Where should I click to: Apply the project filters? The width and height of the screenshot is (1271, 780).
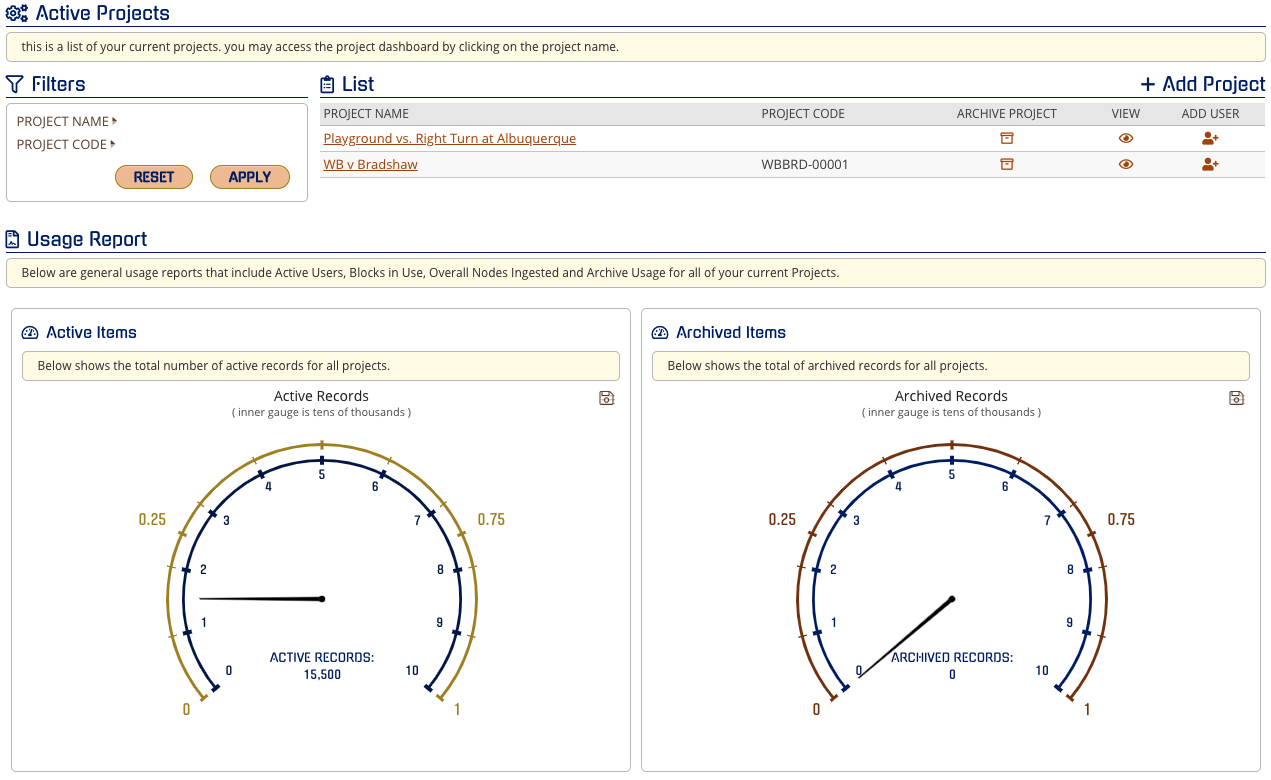pos(250,177)
